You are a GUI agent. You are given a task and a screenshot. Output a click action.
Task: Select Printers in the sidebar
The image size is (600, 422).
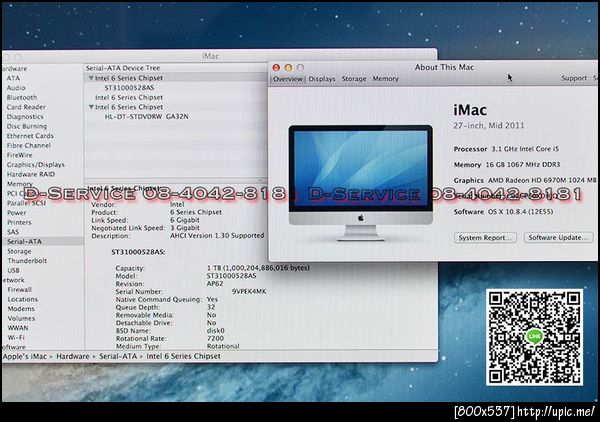20,222
